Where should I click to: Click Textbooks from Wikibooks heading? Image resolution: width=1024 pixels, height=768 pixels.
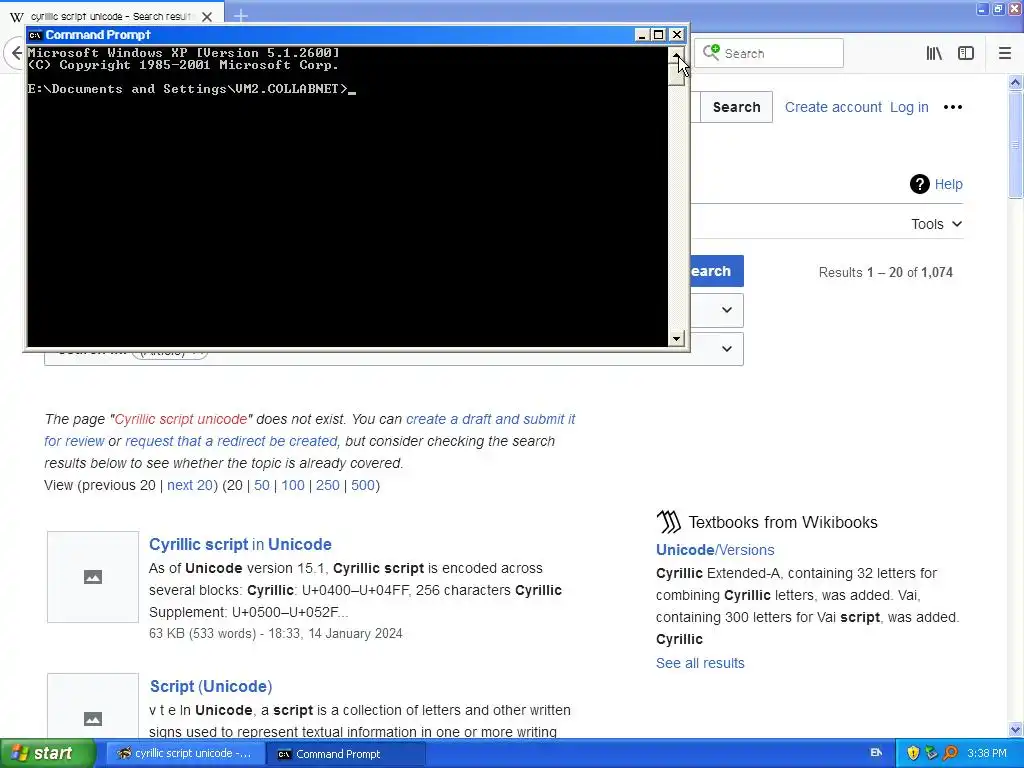[783, 522]
